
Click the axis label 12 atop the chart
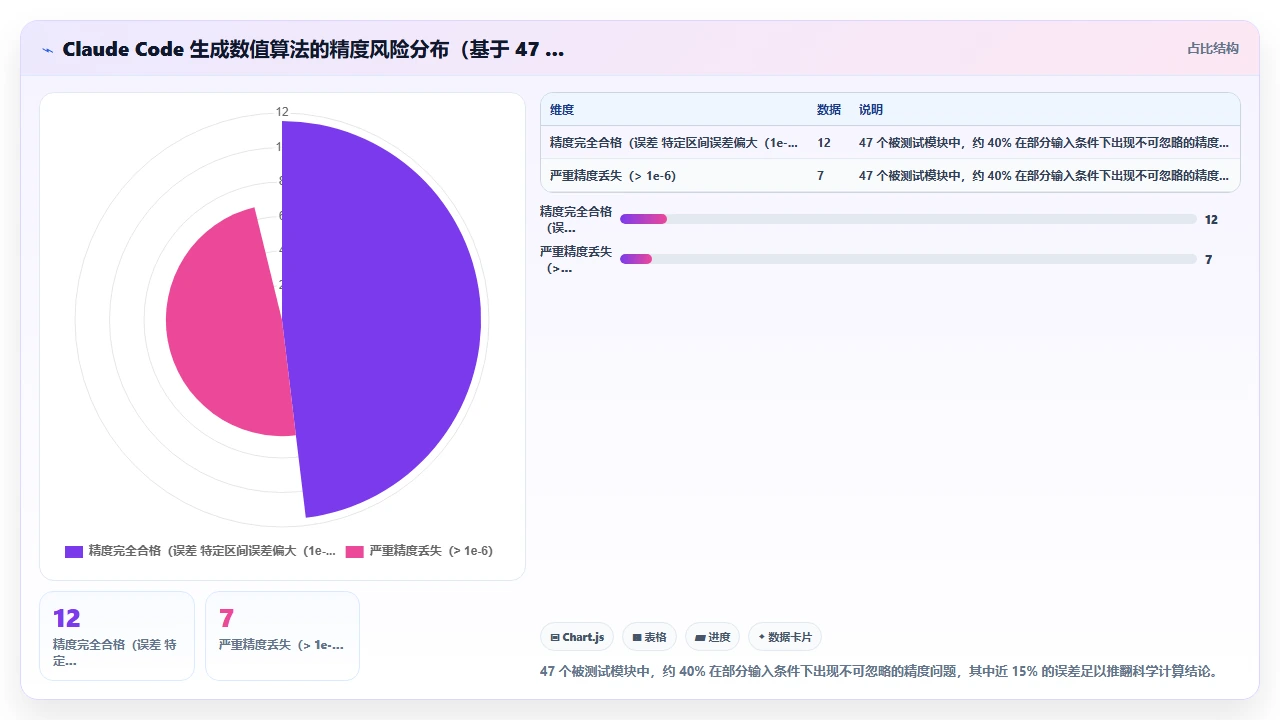[x=282, y=112]
